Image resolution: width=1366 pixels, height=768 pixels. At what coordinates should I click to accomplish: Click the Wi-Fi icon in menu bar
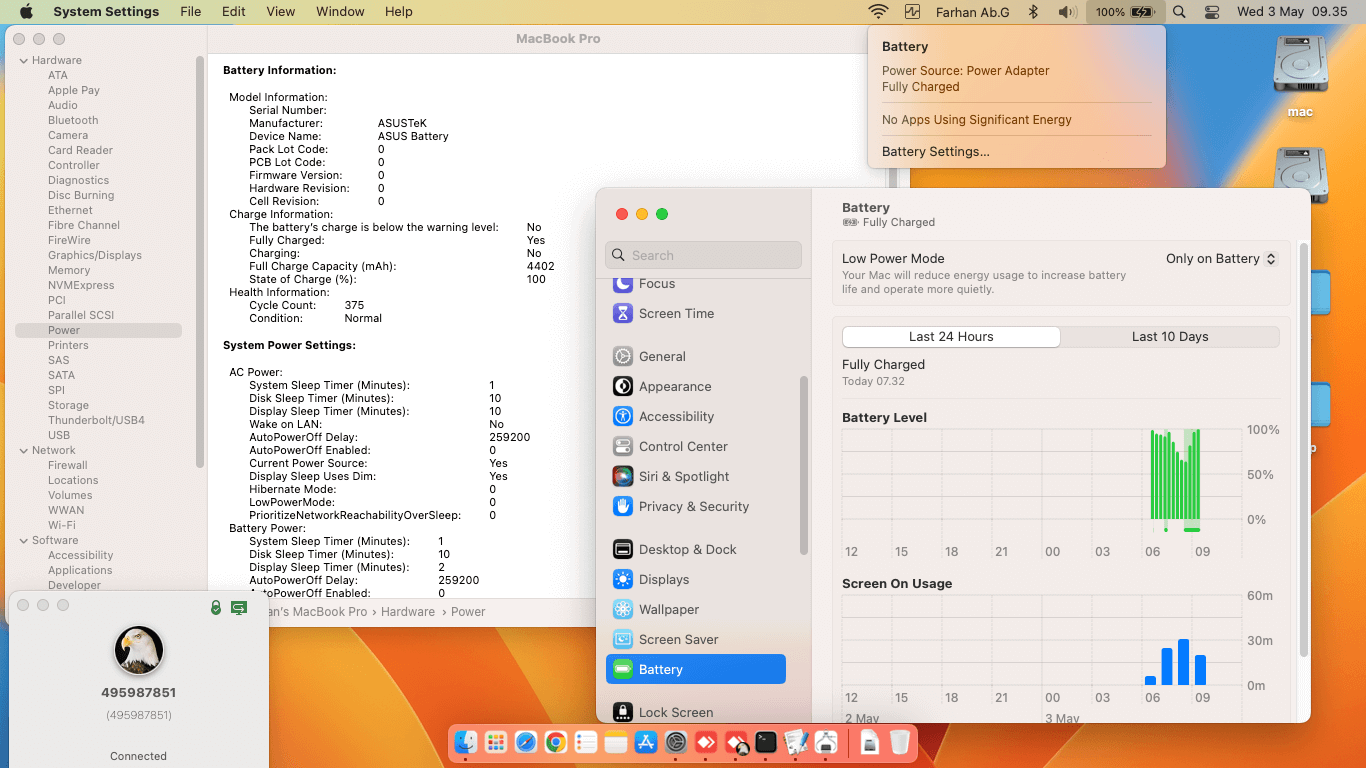[878, 12]
